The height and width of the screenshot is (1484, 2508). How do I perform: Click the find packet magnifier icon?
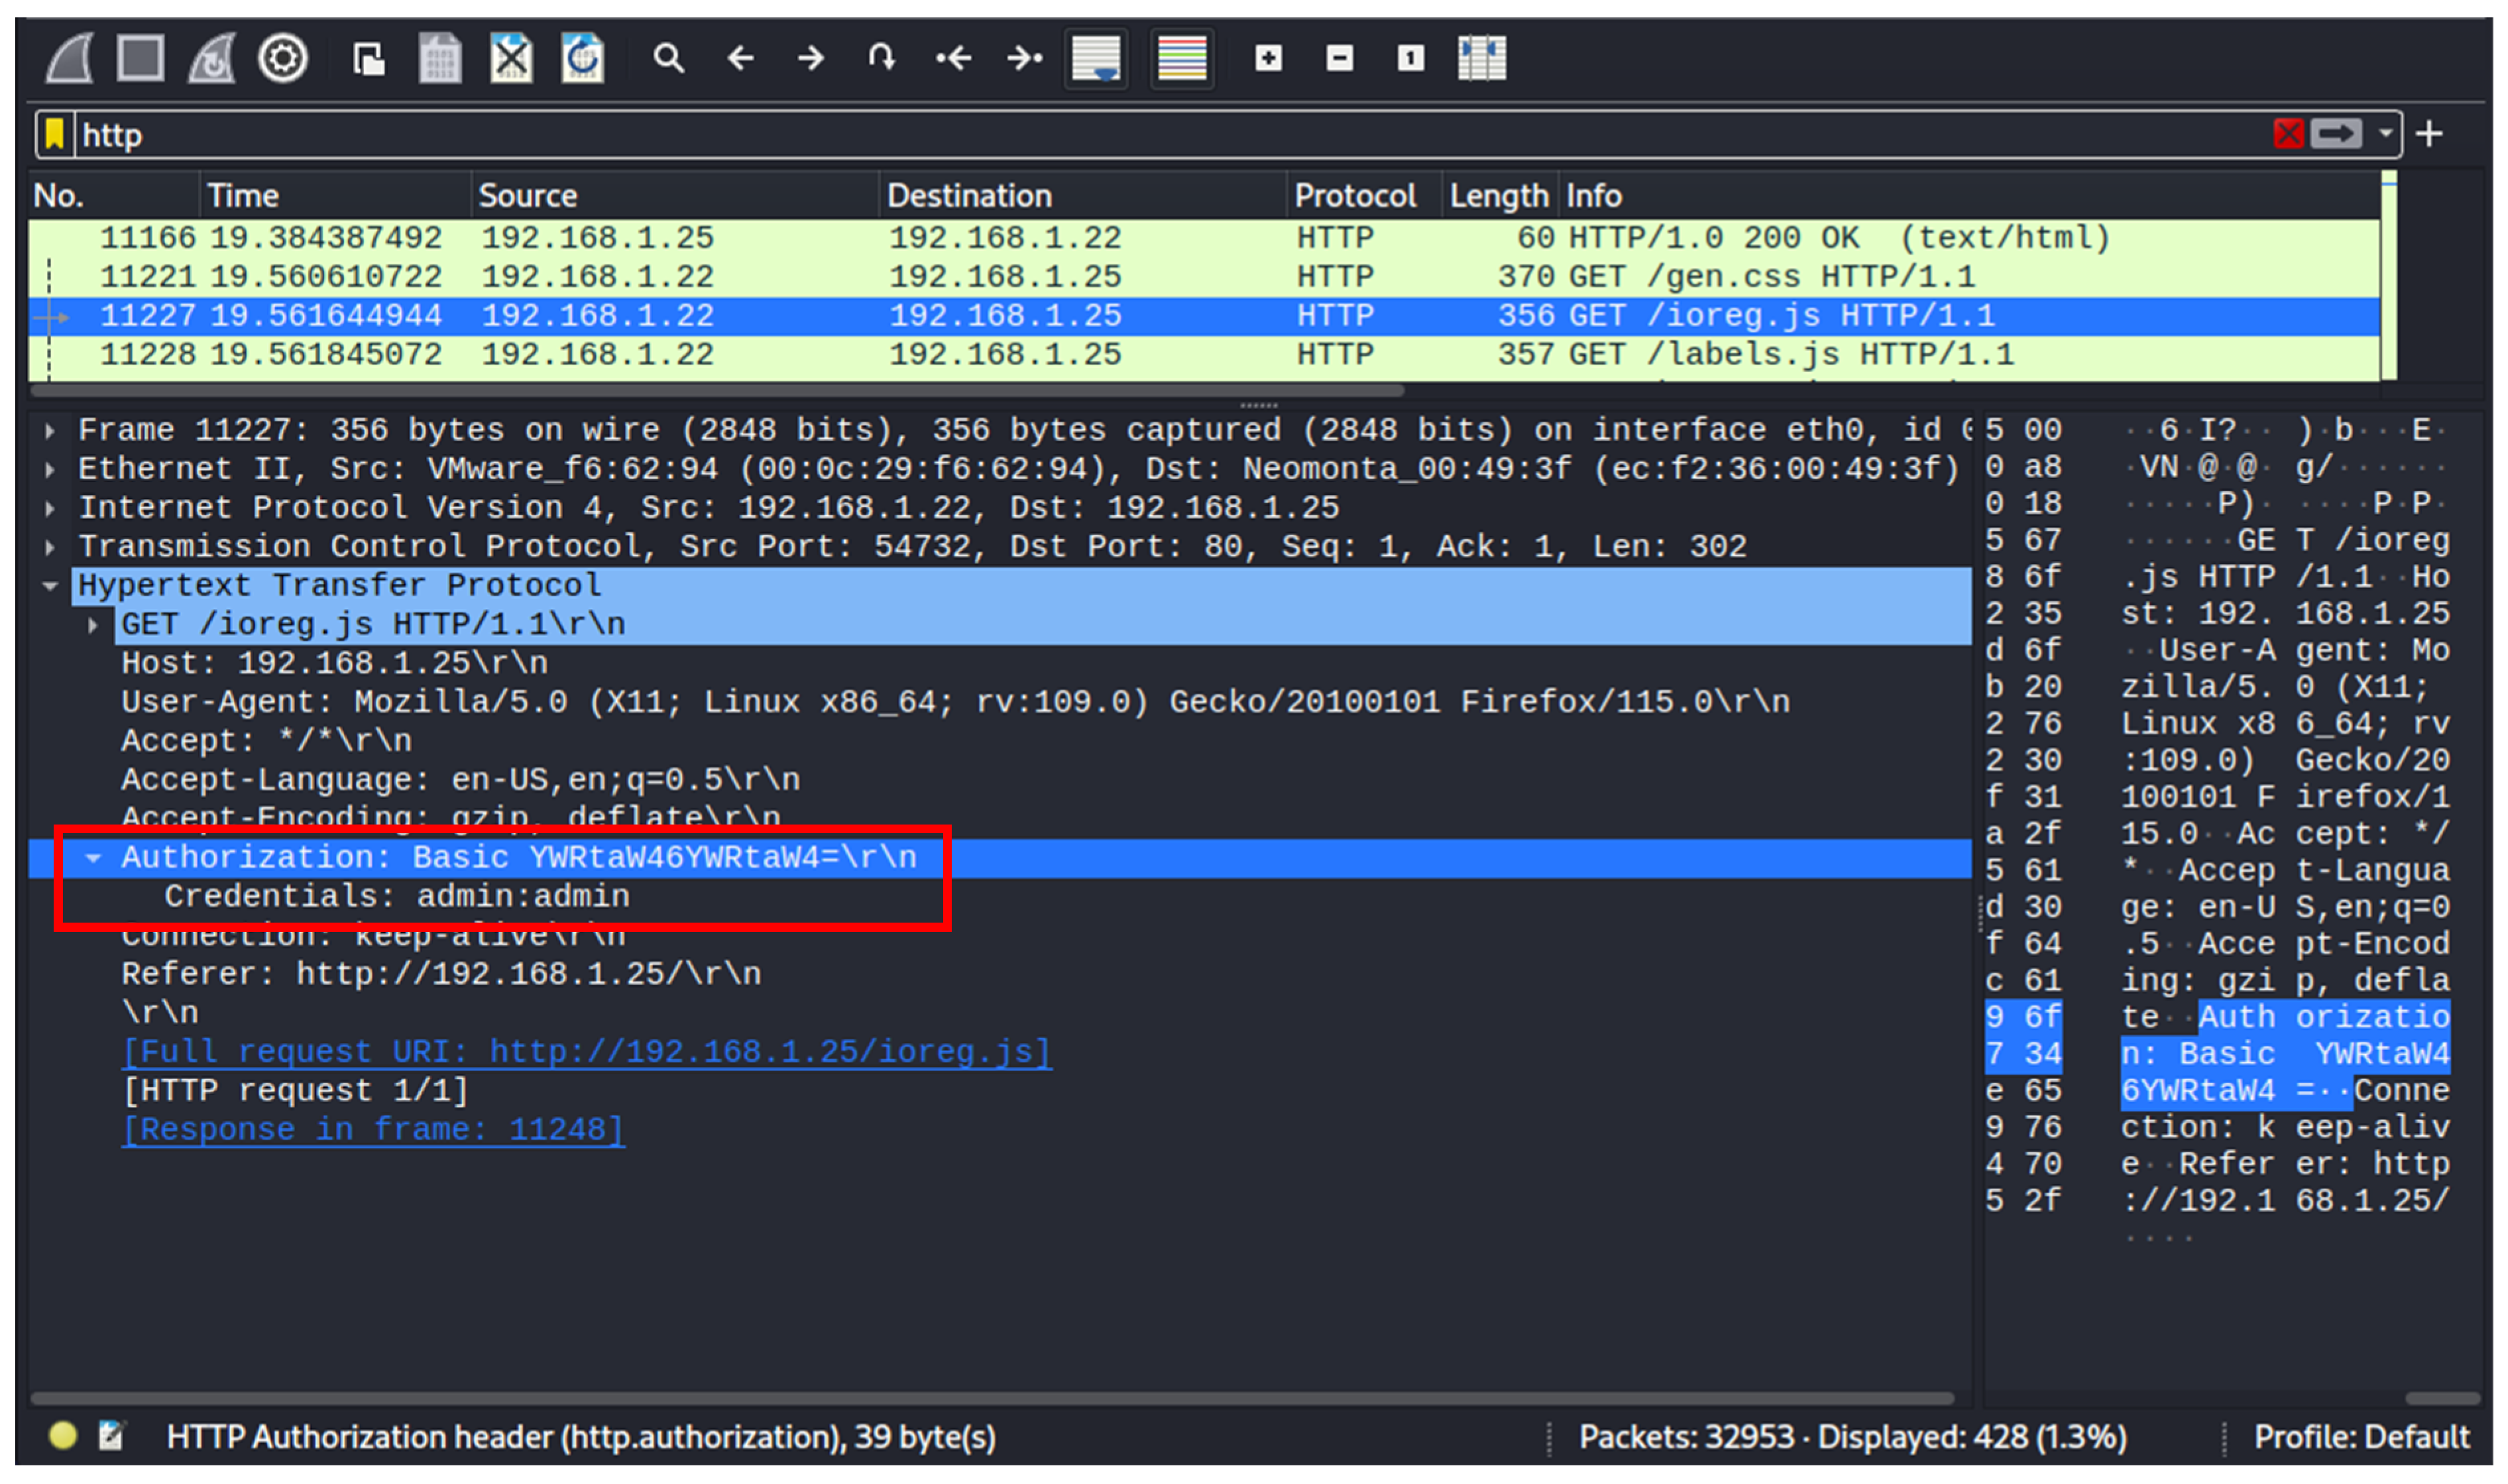[668, 58]
